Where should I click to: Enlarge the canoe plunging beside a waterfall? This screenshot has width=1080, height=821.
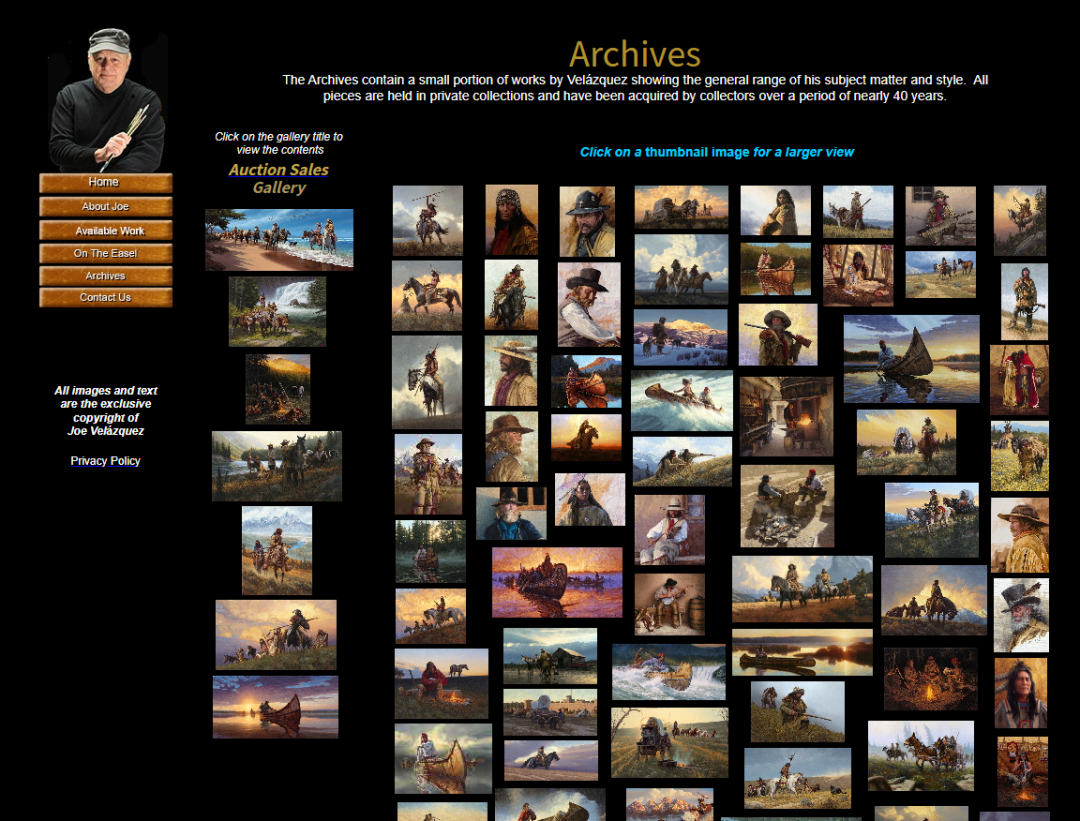pos(669,672)
